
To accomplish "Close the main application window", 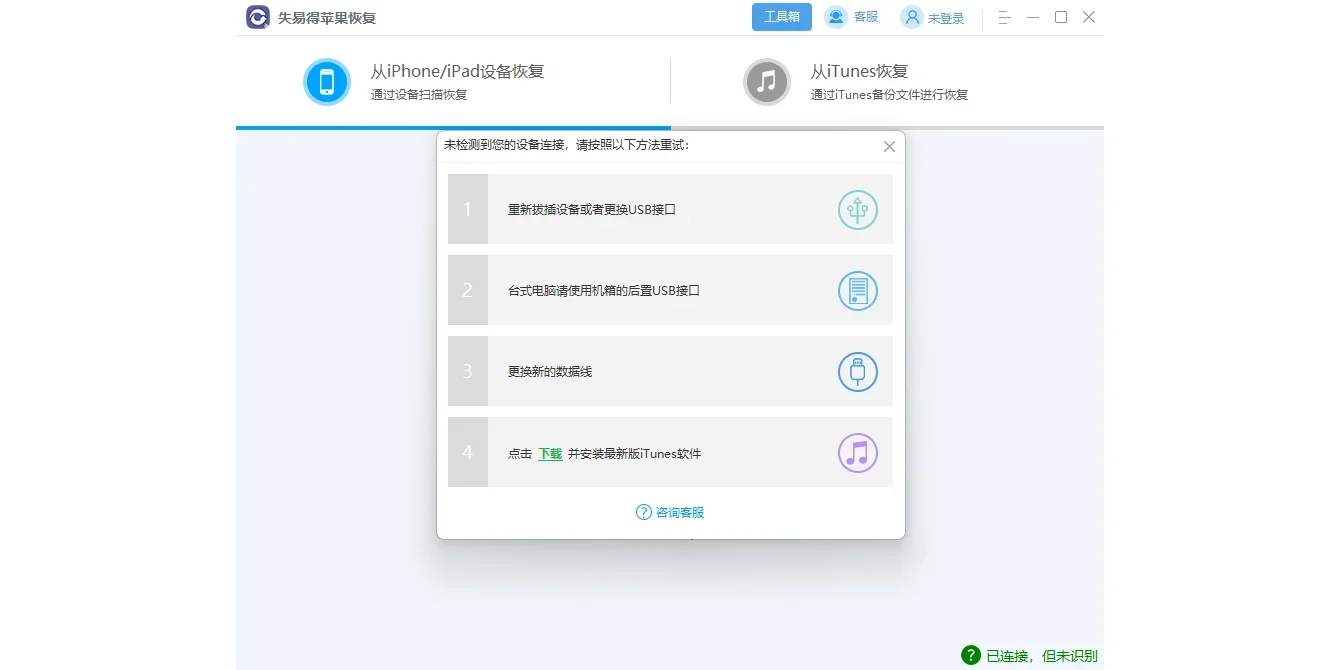I will tap(1089, 17).
